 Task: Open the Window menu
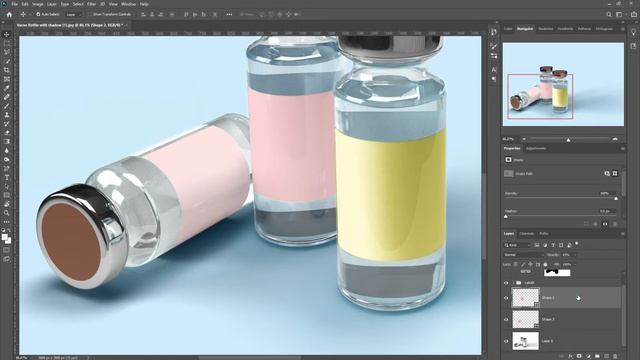(128, 4)
